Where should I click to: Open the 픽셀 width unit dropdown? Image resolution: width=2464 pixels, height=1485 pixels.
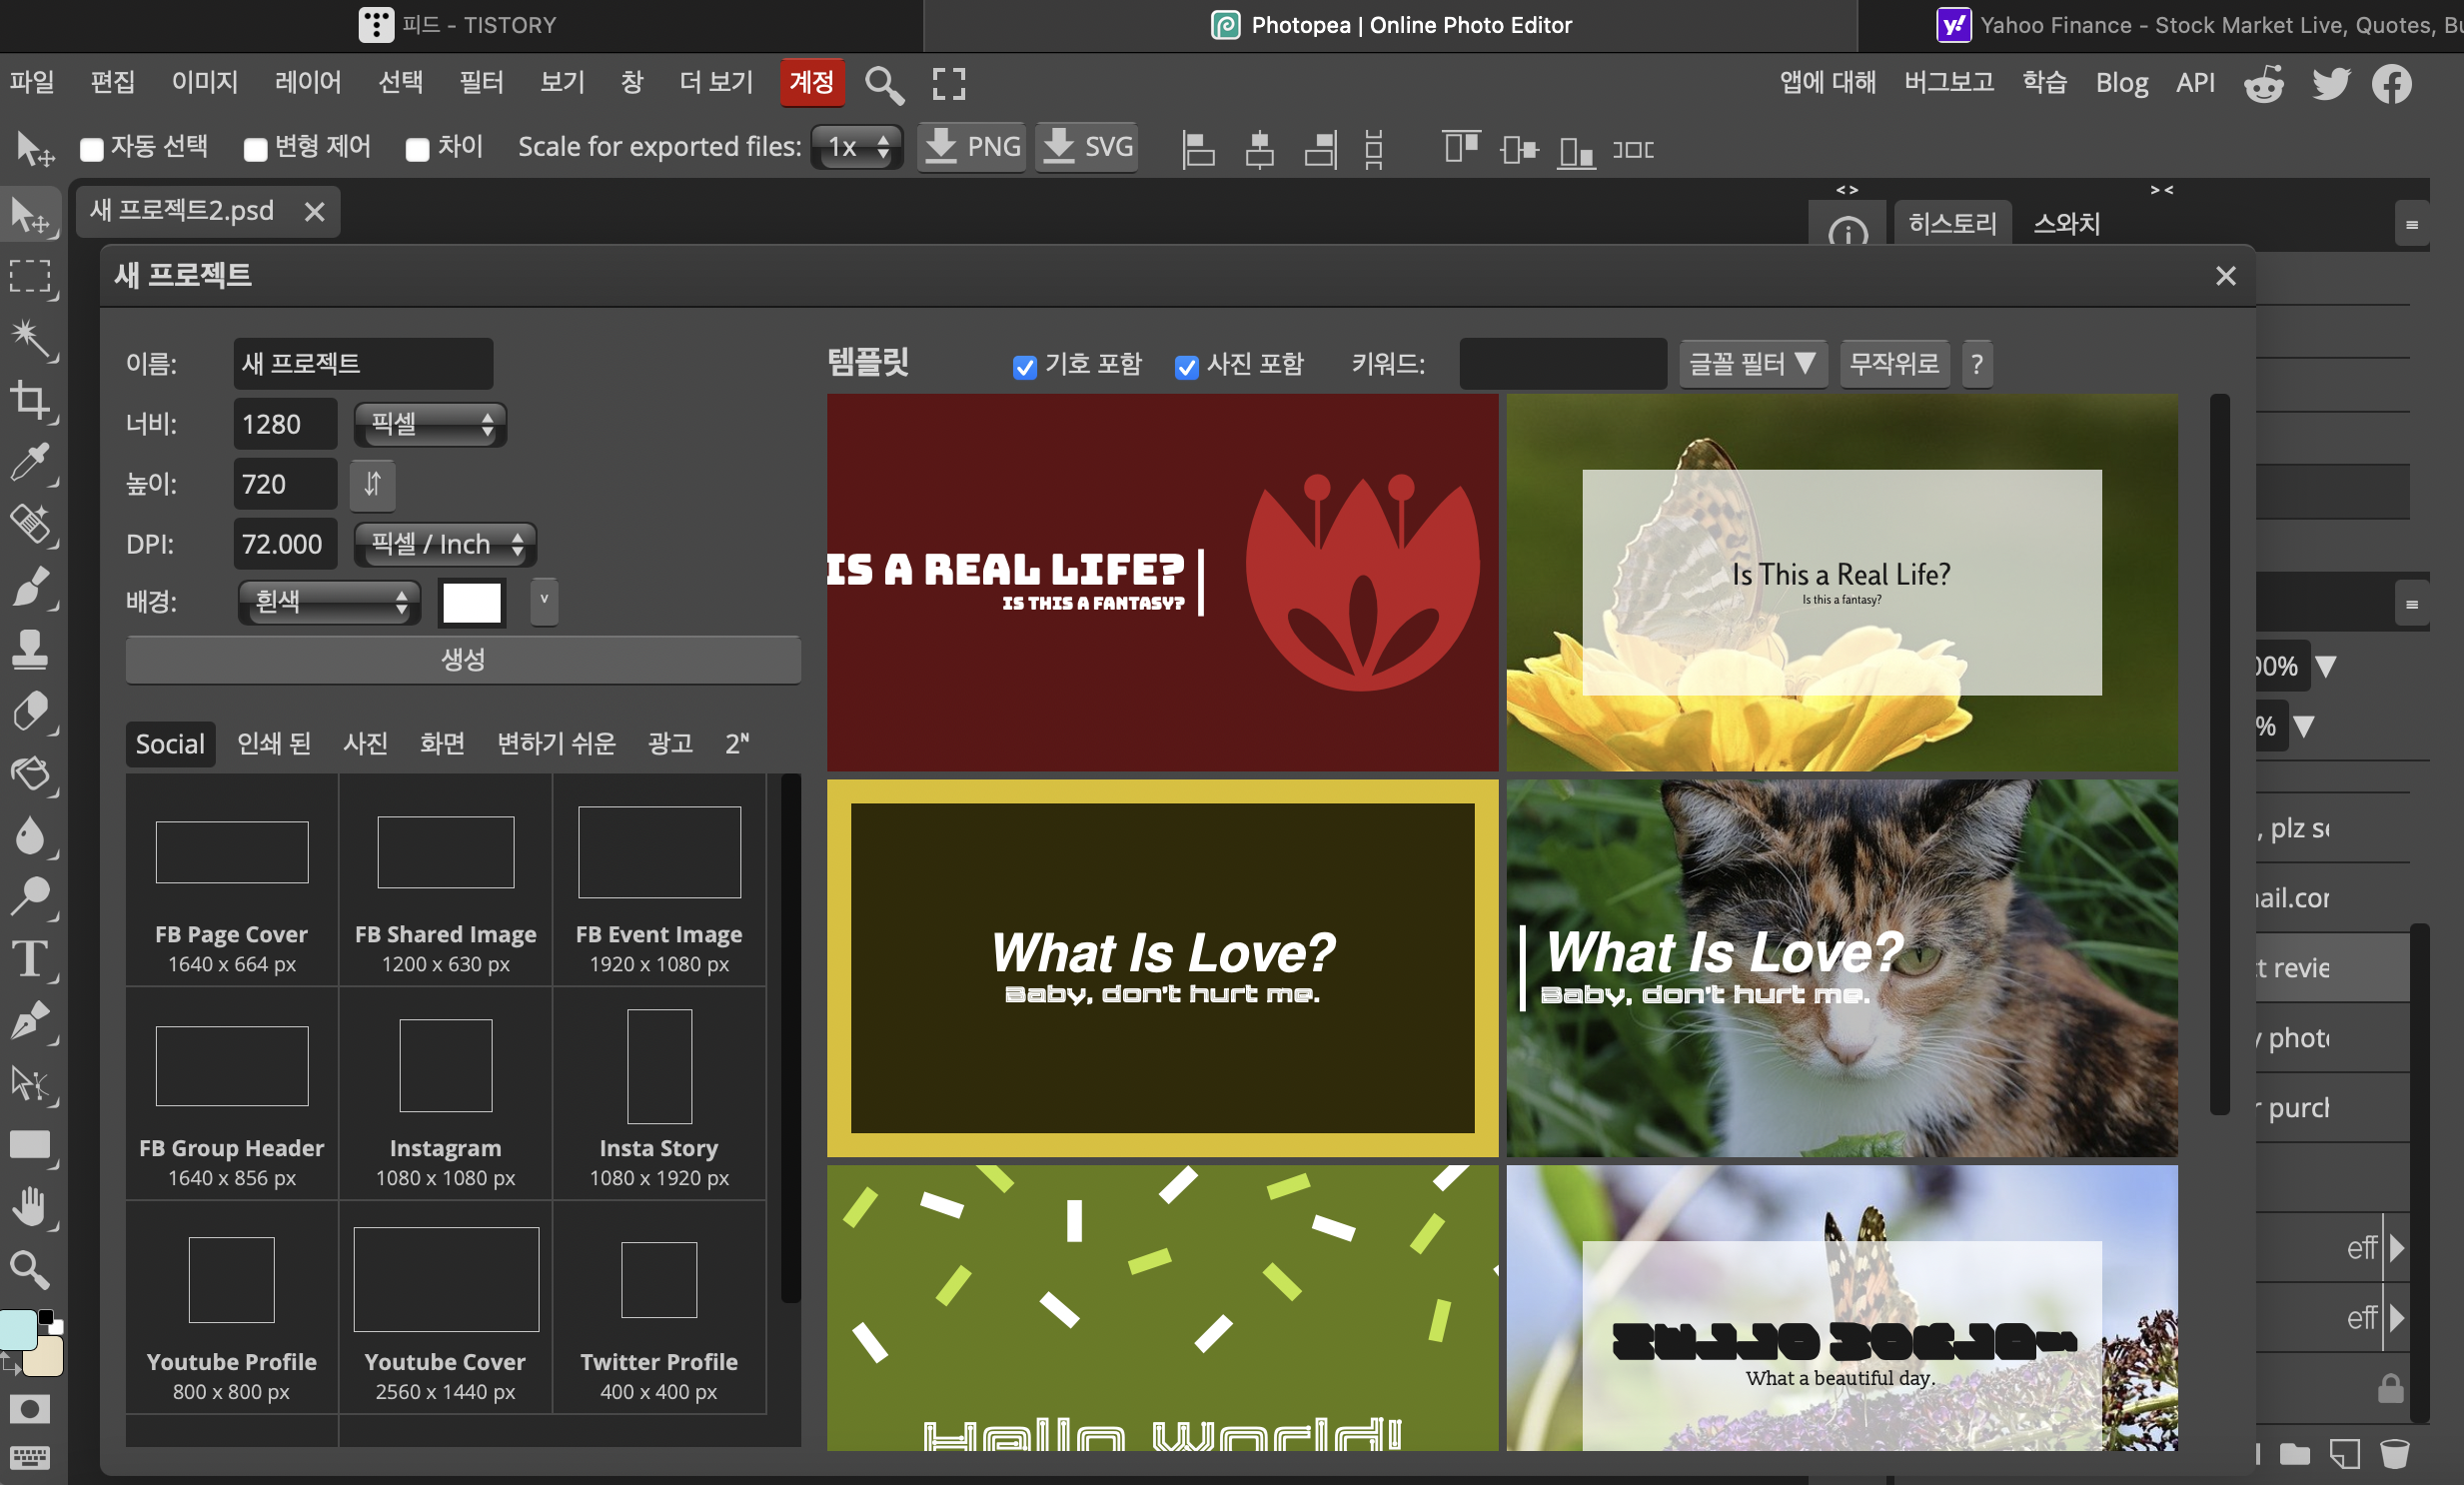coord(430,425)
